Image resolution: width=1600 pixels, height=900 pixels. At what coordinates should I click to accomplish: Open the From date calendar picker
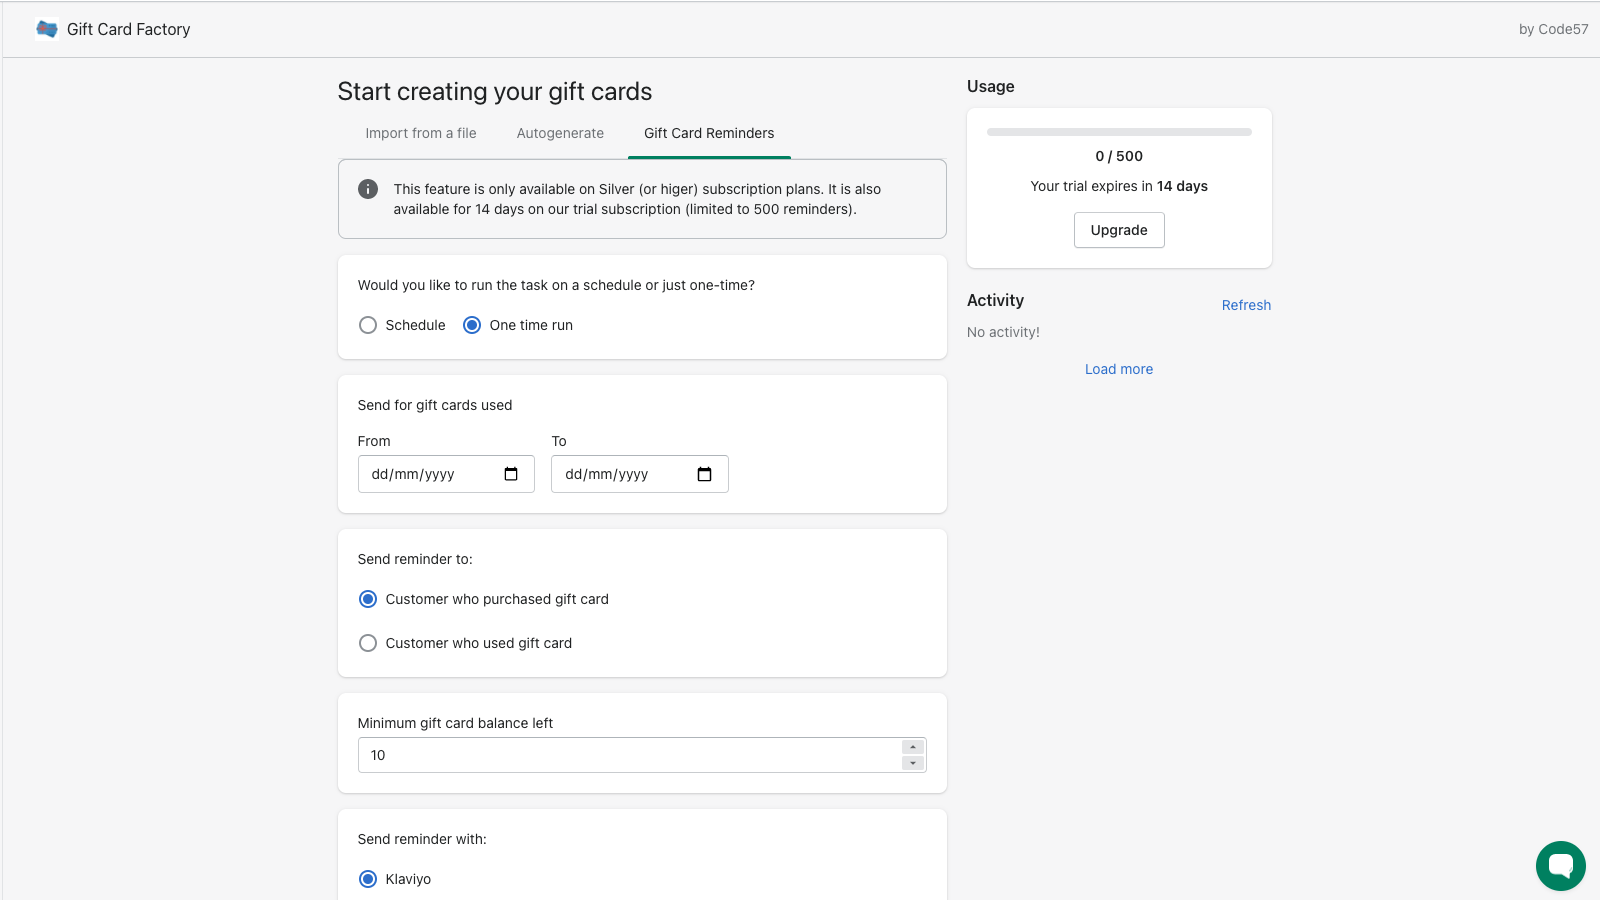coord(511,474)
